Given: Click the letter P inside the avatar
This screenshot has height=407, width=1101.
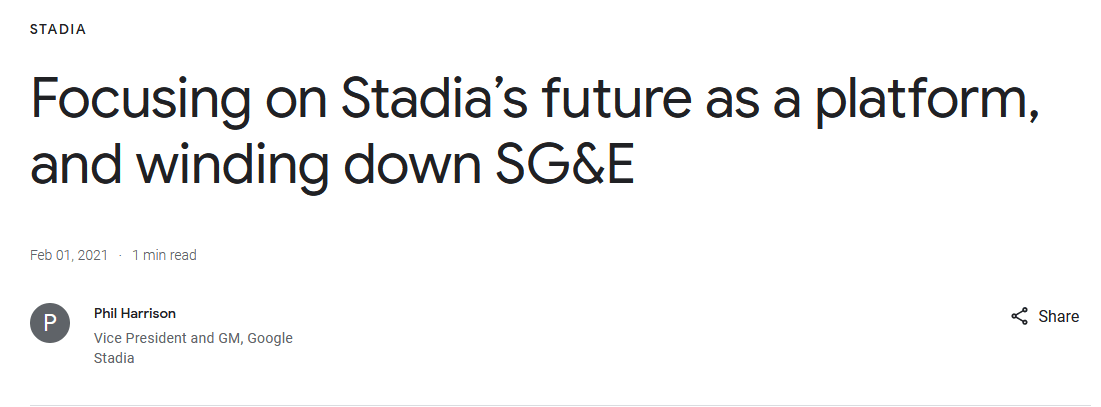Looking at the screenshot, I should 50,323.
